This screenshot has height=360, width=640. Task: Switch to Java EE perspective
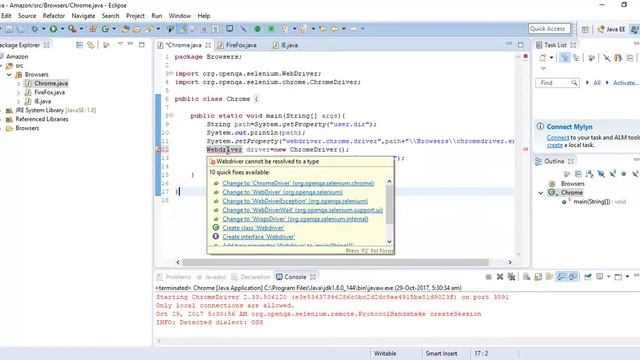pyautogui.click(x=611, y=29)
